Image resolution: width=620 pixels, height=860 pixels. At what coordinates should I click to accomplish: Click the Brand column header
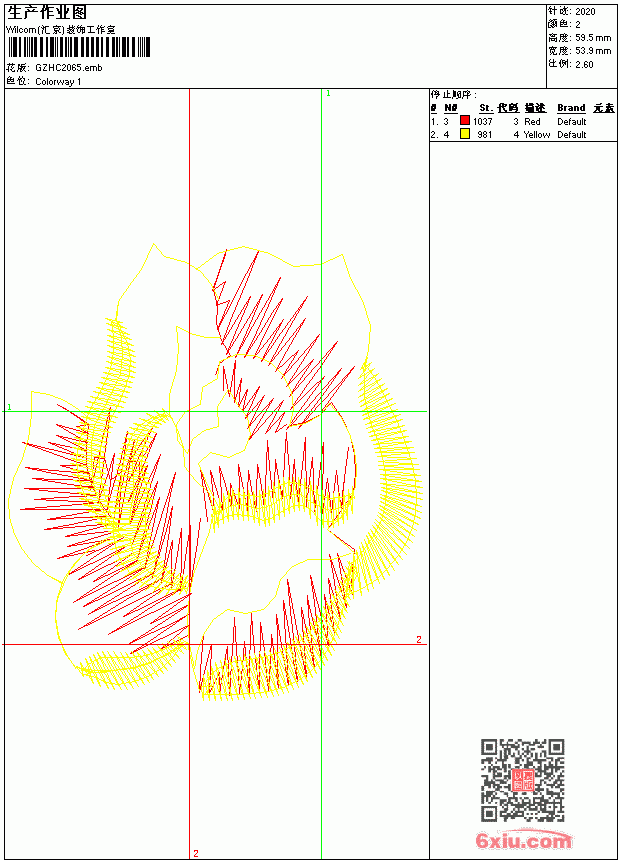tap(571, 108)
